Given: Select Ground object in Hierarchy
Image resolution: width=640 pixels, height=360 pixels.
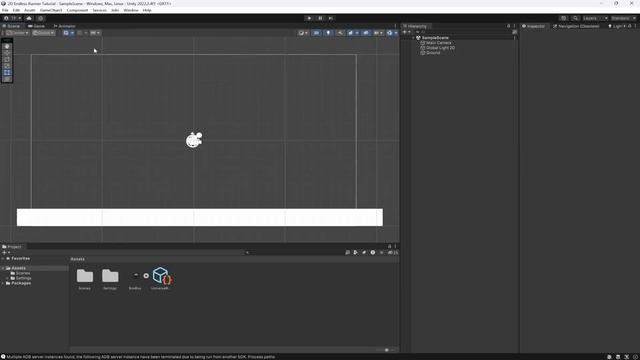Looking at the screenshot, I should (x=433, y=53).
